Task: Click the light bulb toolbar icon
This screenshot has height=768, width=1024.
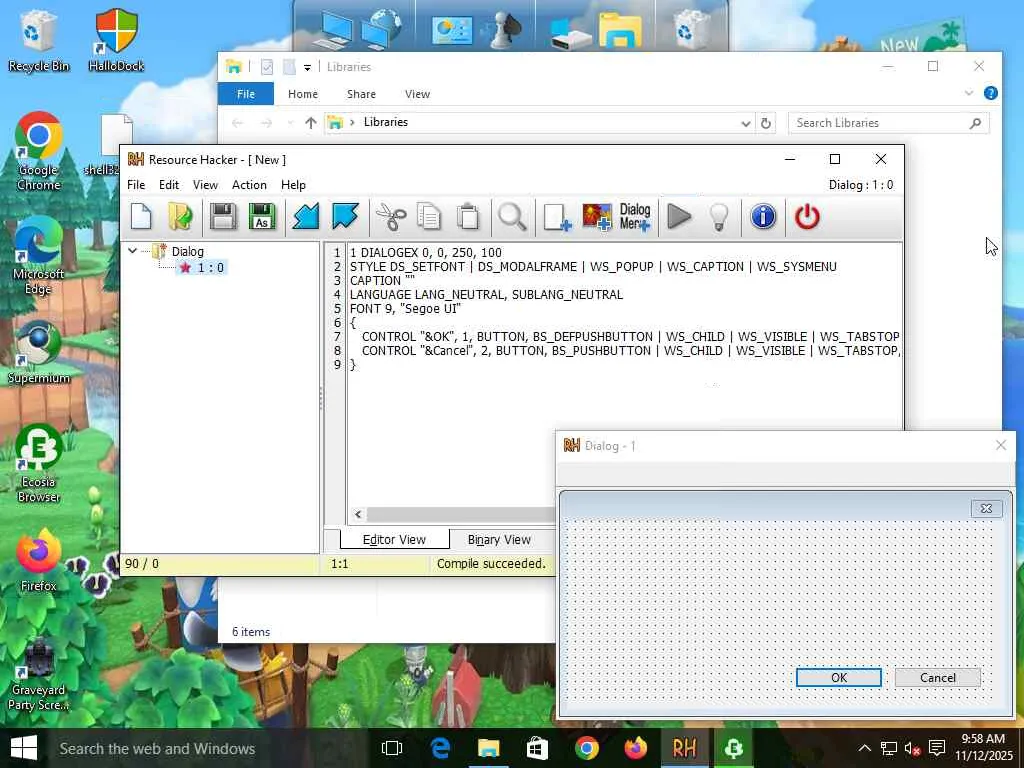Action: (x=719, y=217)
